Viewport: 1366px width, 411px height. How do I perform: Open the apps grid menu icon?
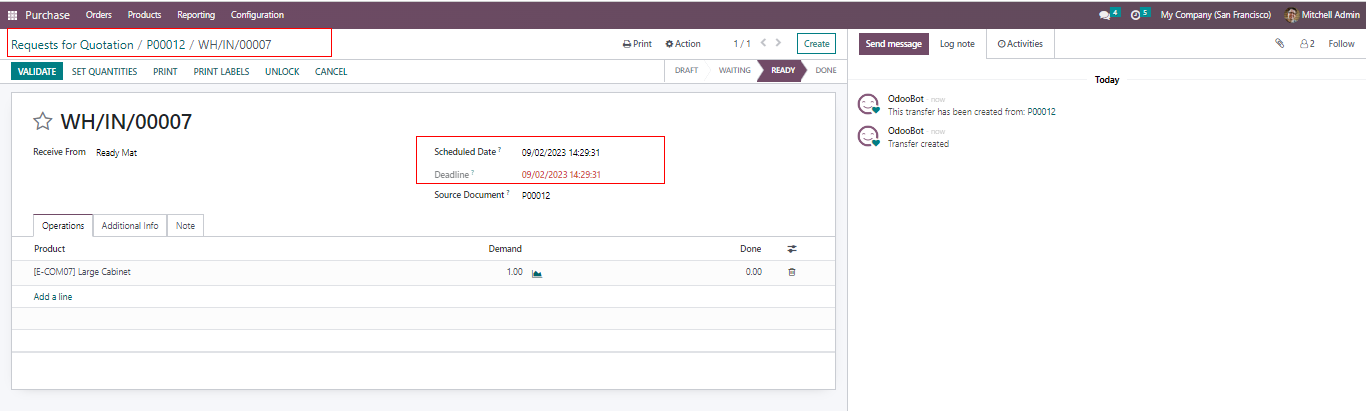[13, 15]
